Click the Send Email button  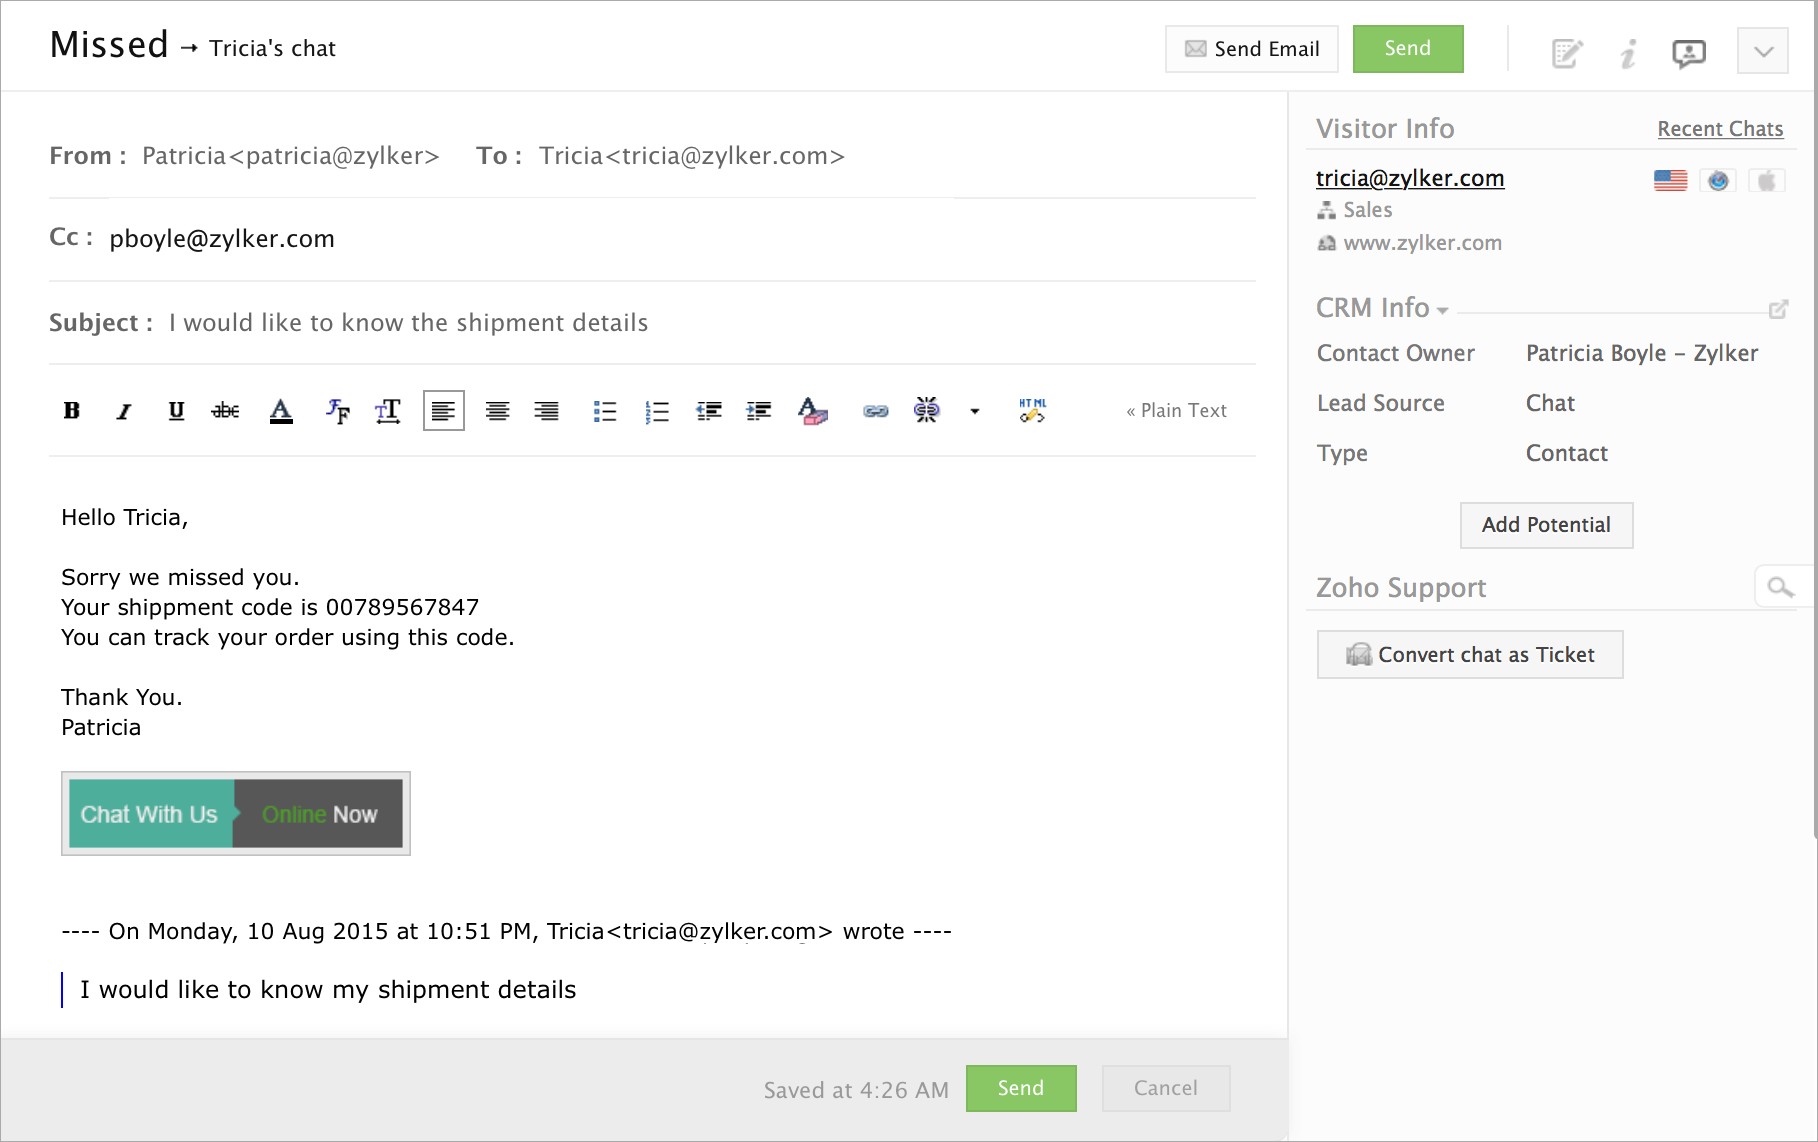pos(1252,49)
